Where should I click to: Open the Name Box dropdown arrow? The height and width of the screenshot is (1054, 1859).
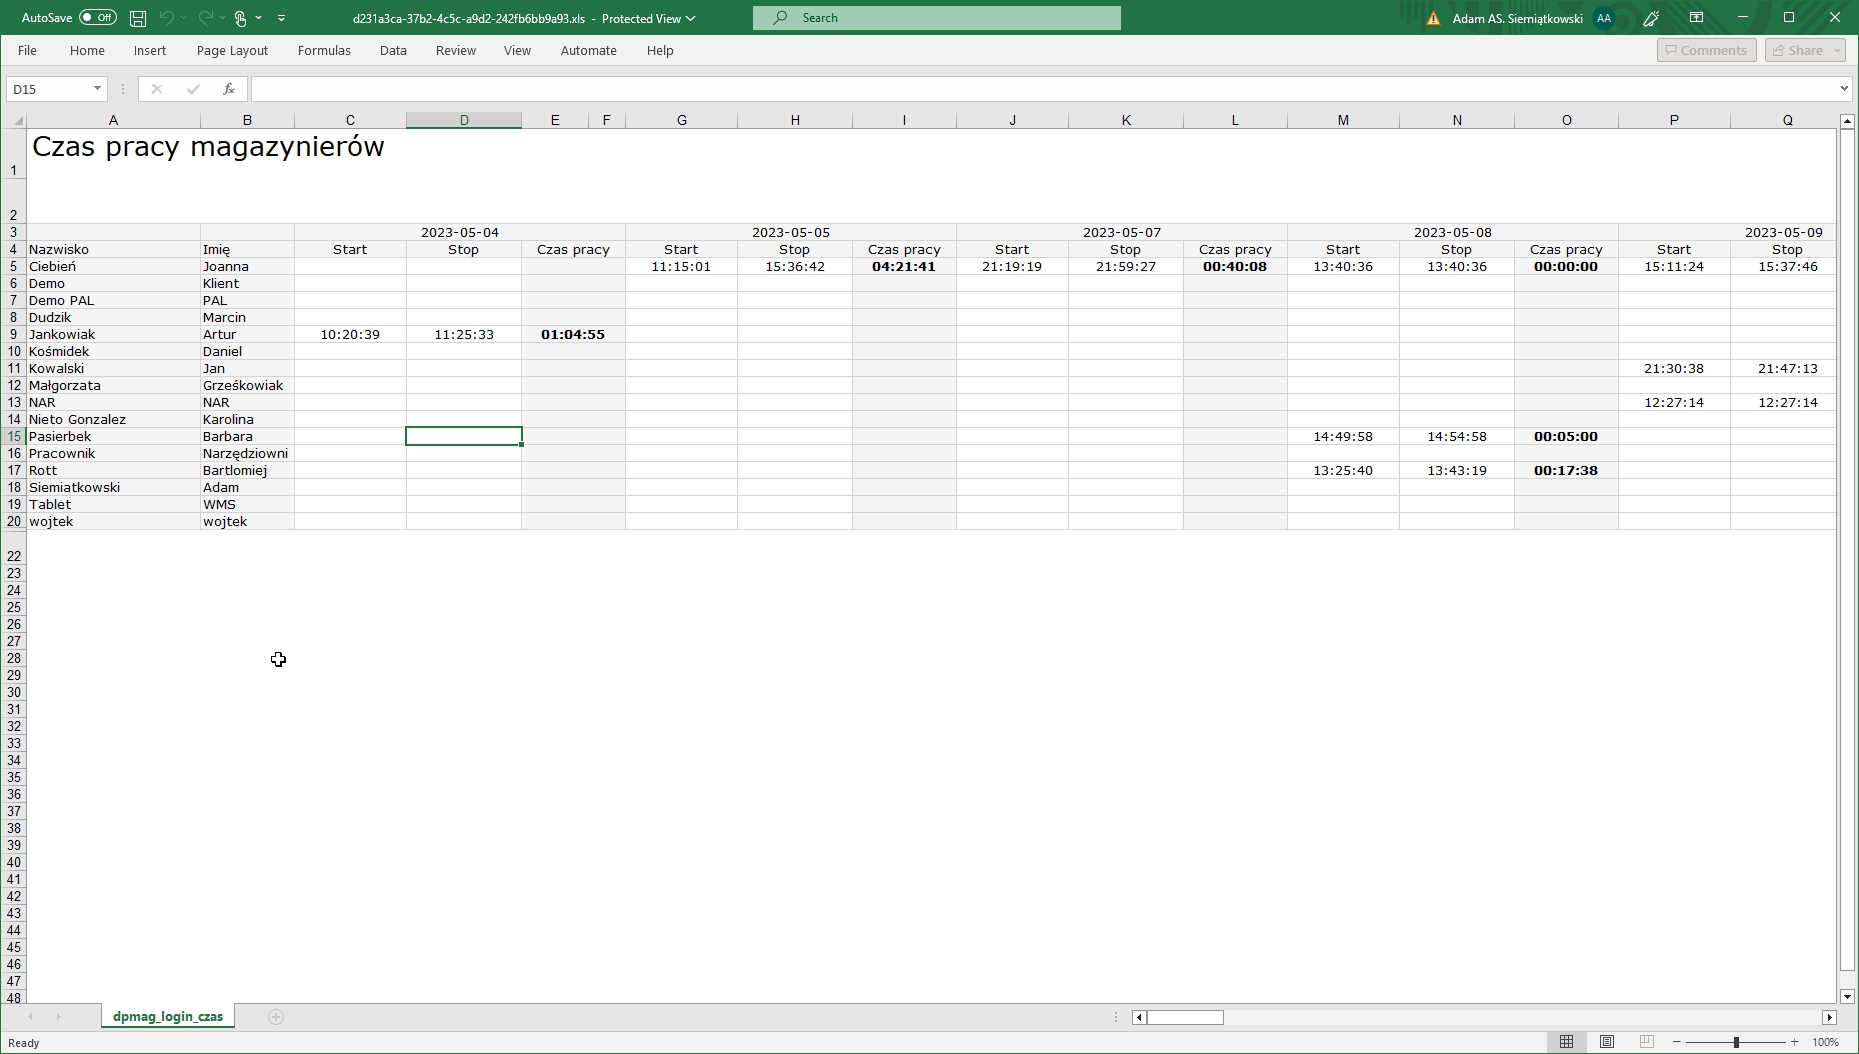click(x=96, y=89)
